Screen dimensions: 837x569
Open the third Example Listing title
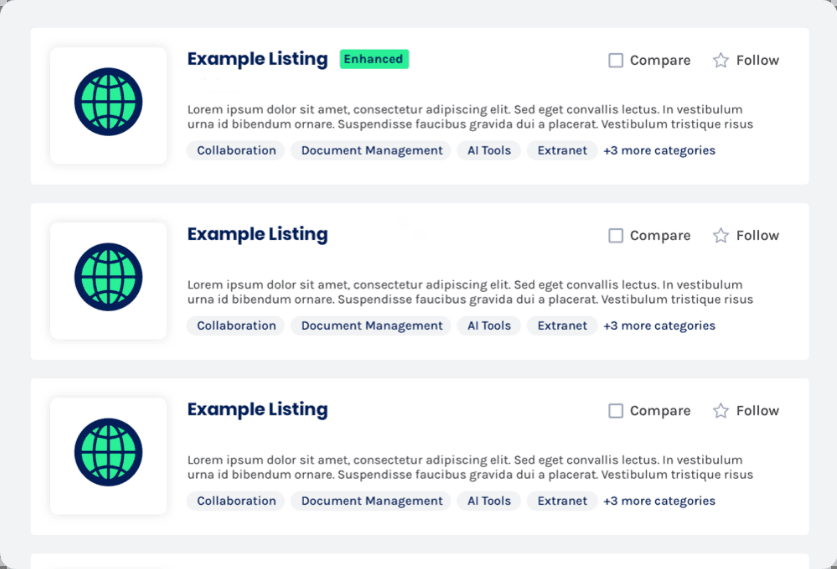tap(257, 409)
